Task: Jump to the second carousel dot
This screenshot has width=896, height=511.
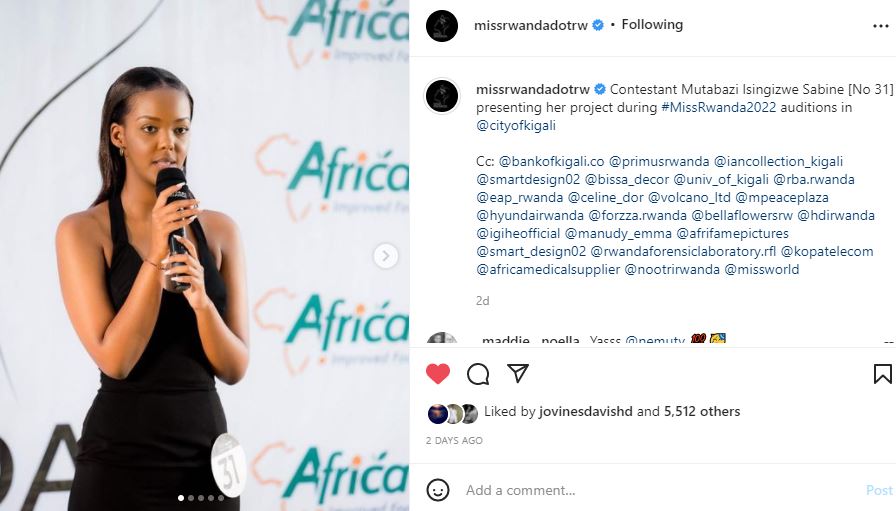Action: click(191, 497)
